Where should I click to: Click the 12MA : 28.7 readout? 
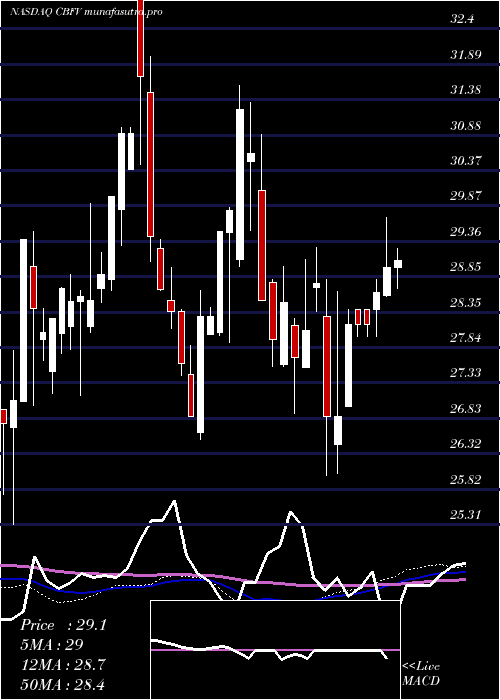click(63, 664)
